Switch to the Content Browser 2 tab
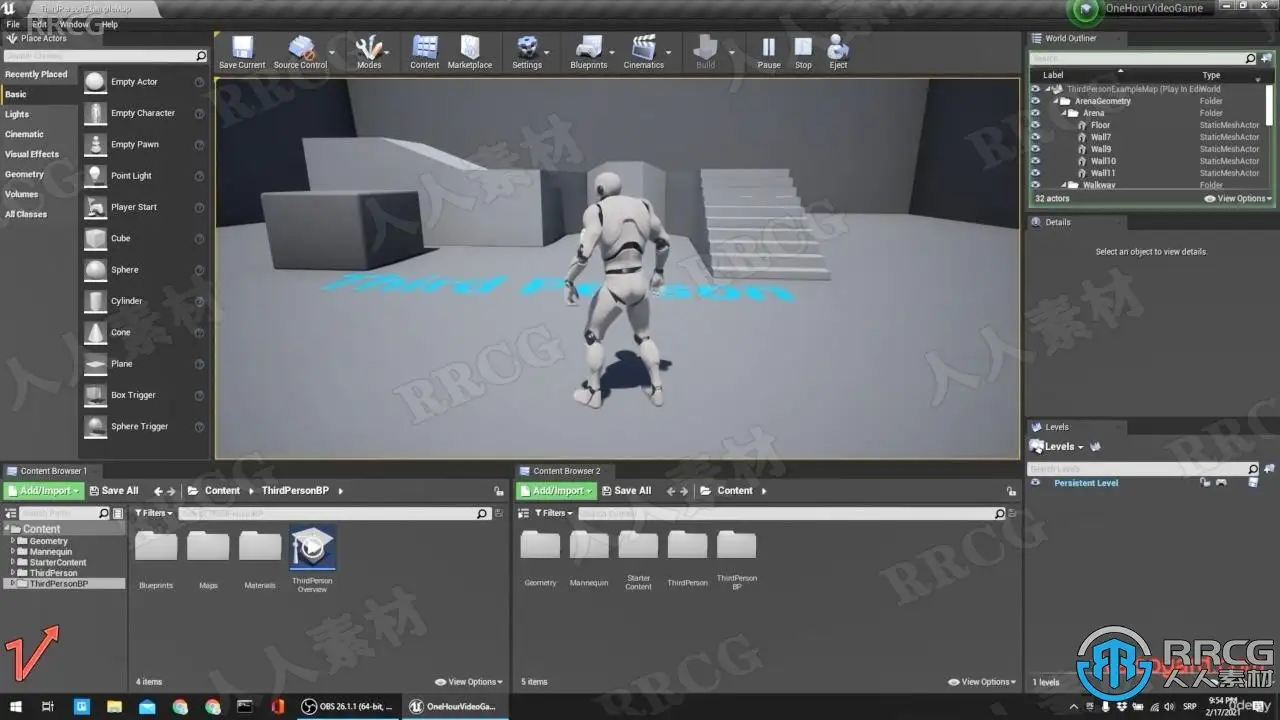 pyautogui.click(x=567, y=471)
